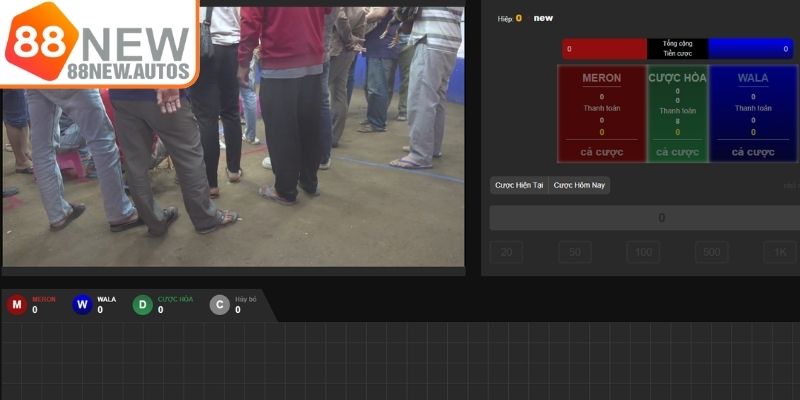
Task: Click the 88NEW logo in the corner
Action: coord(98,43)
